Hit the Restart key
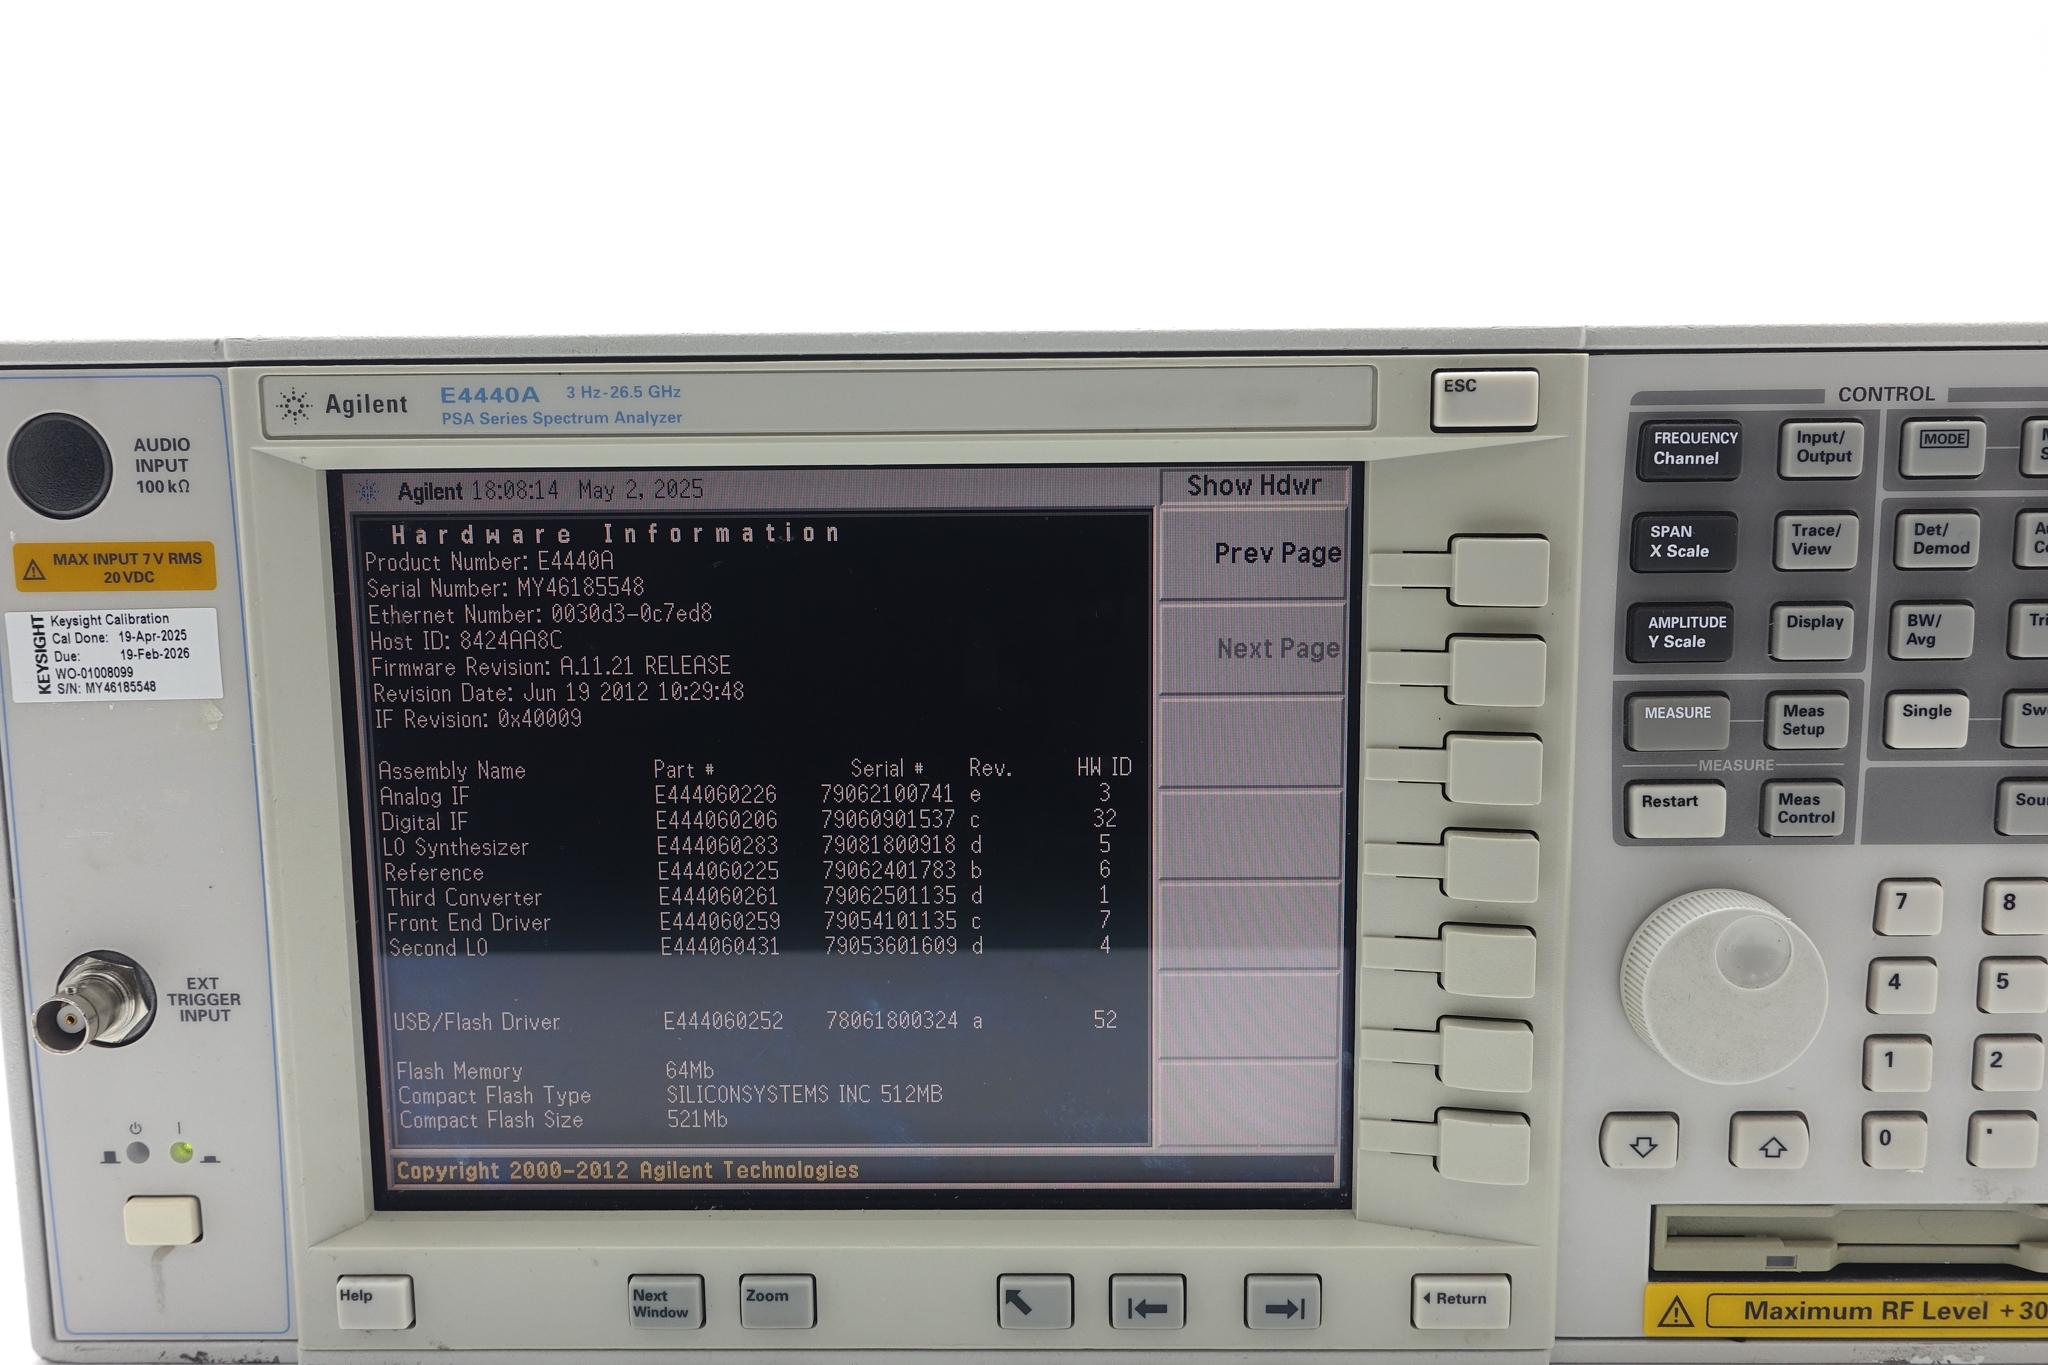Screen dimensions: 2048x1365 1674,809
